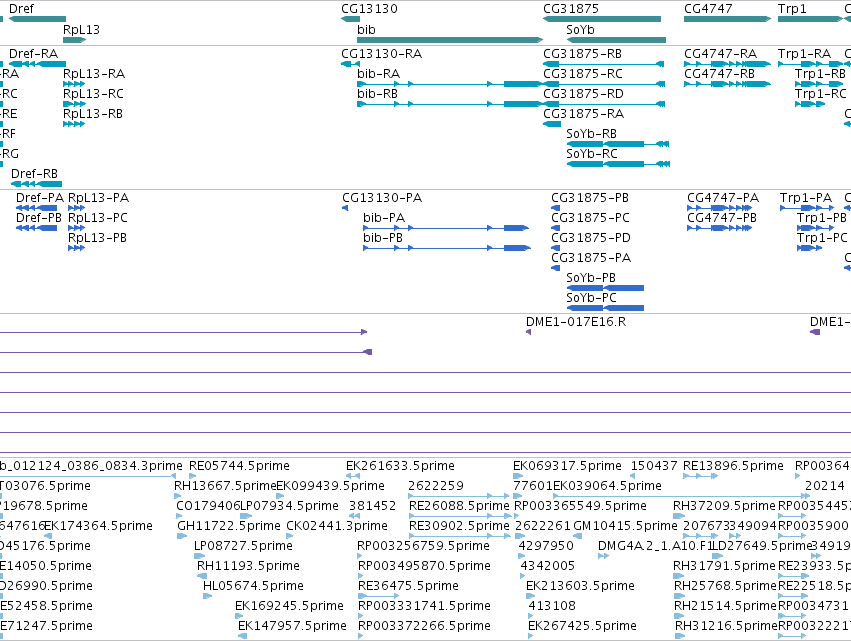Viewport: 851px width, 641px height.
Task: Select the DME1-017E16.R feature label
Action: [576, 321]
